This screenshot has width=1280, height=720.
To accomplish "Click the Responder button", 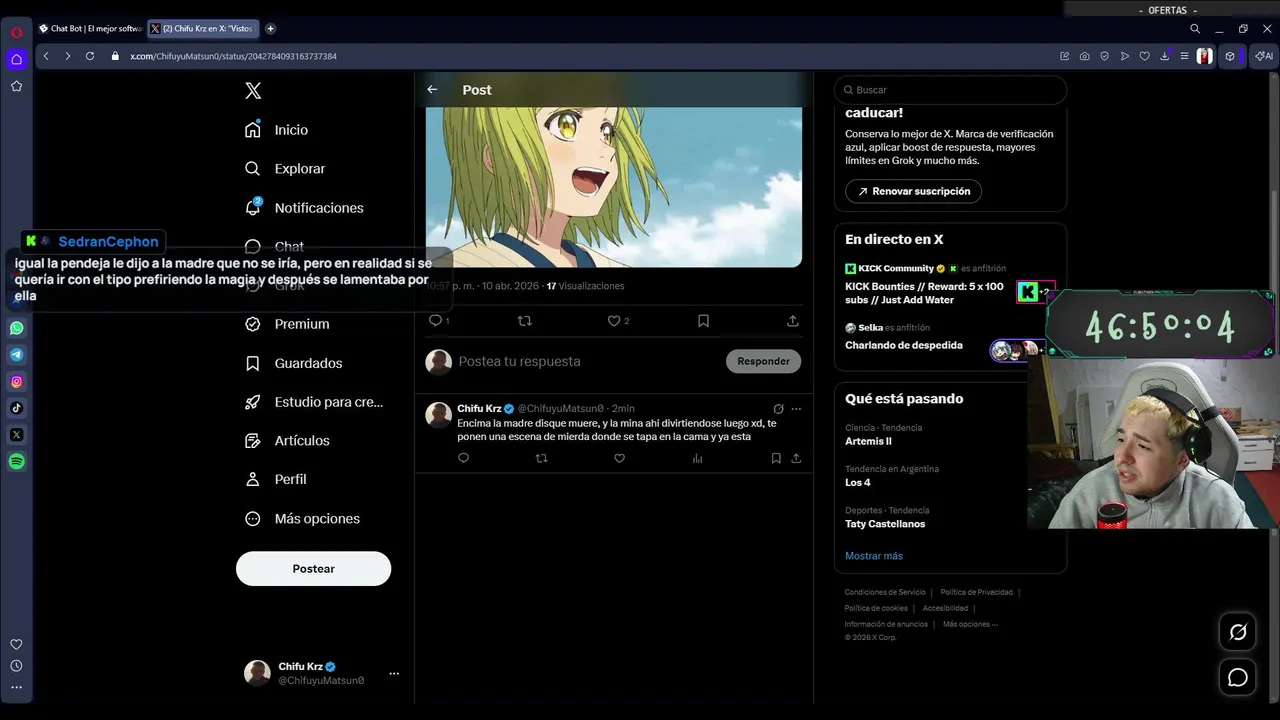I will 763,361.
